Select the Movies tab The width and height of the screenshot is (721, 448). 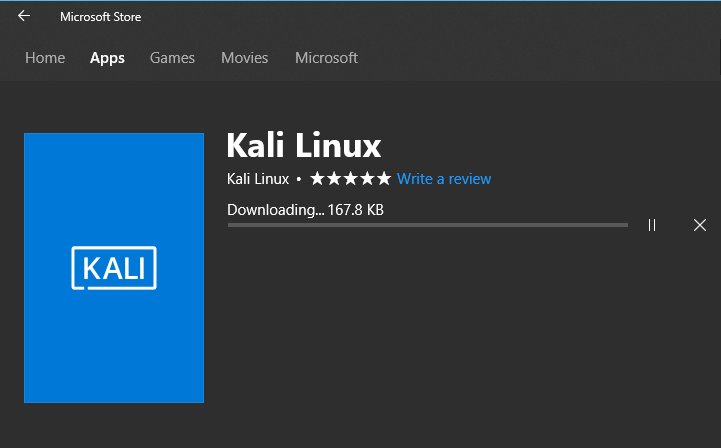point(245,58)
